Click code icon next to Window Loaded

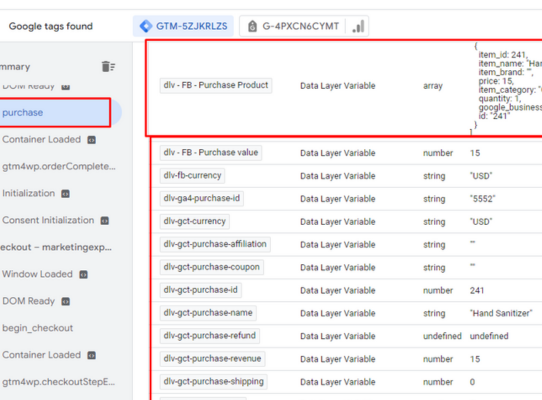pos(83,275)
